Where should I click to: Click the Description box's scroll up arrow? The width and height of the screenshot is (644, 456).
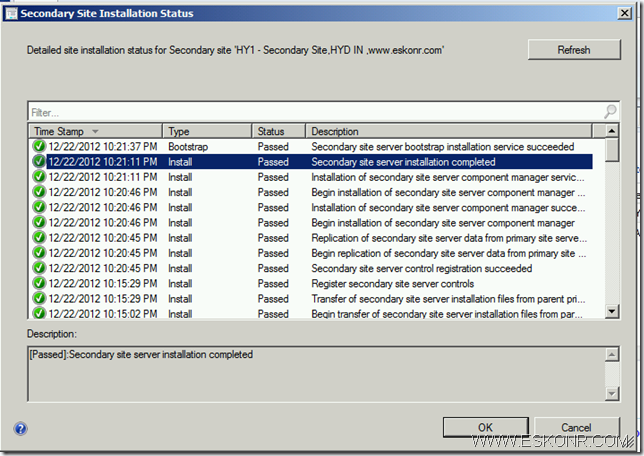pos(612,355)
